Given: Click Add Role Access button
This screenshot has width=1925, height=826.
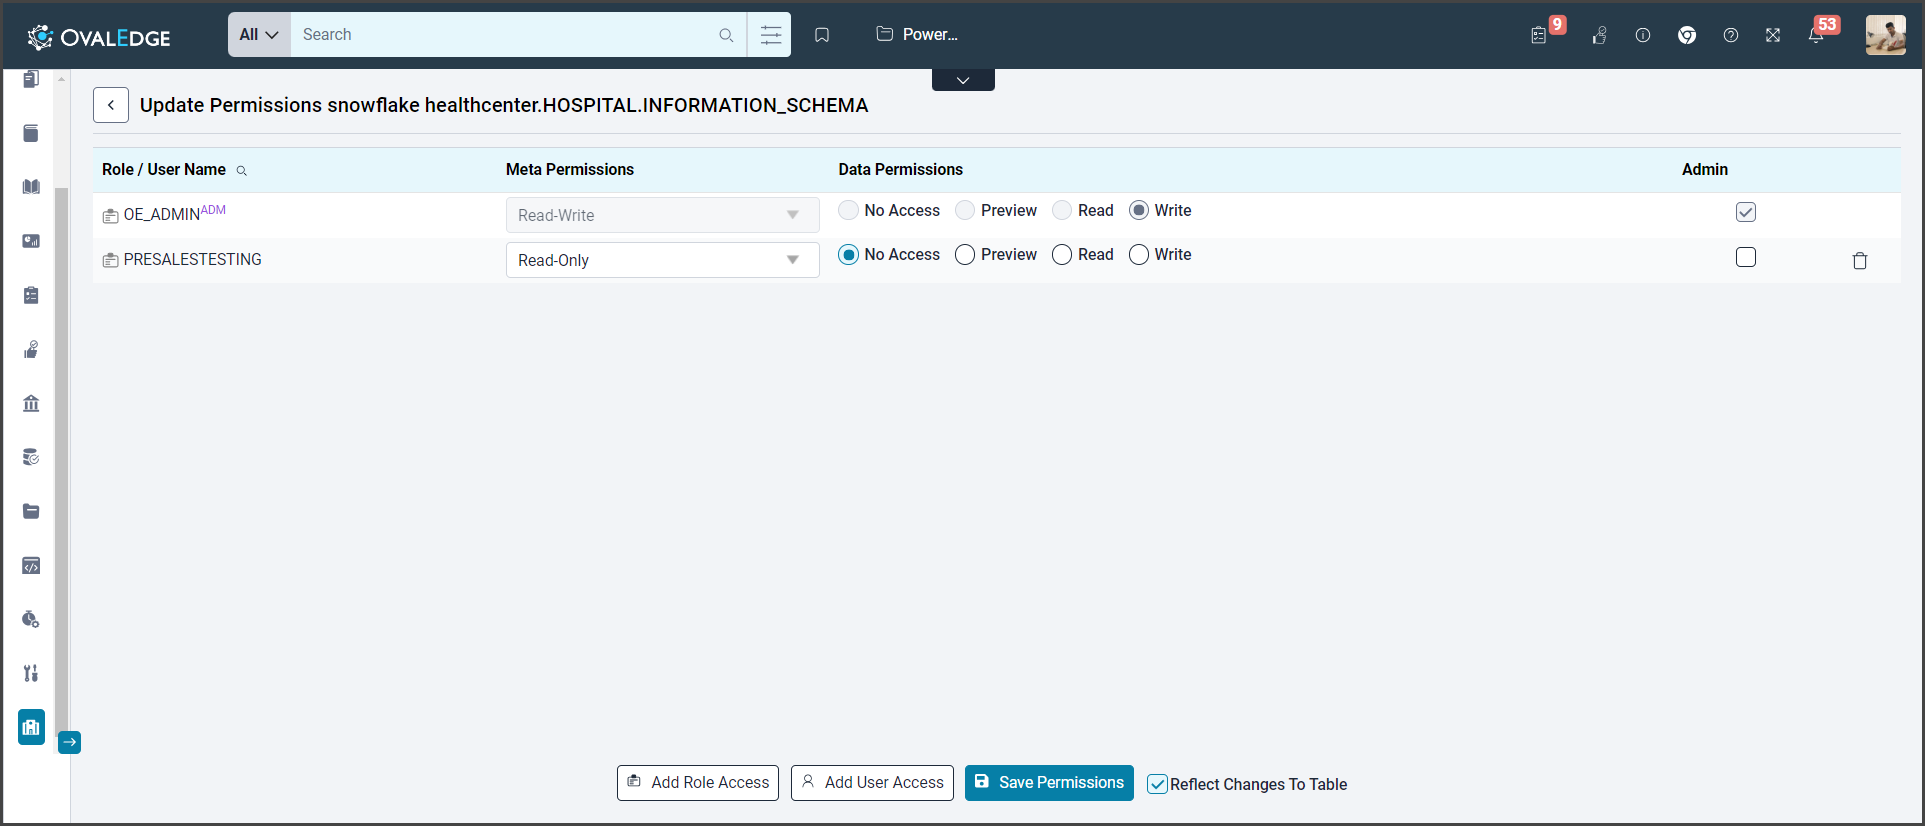Looking at the screenshot, I should pyautogui.click(x=698, y=783).
